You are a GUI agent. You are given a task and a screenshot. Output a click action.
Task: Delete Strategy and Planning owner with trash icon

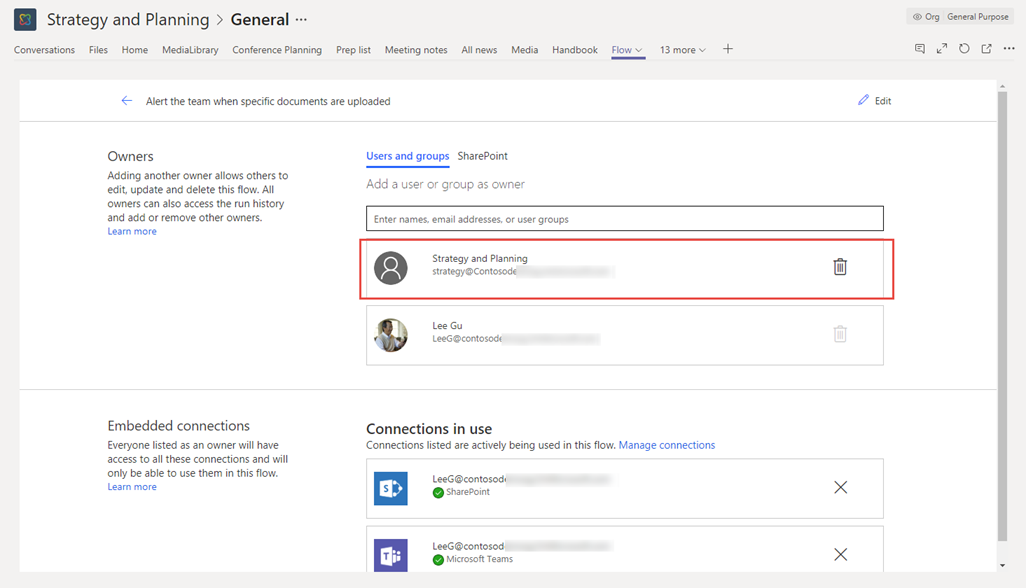tap(840, 267)
